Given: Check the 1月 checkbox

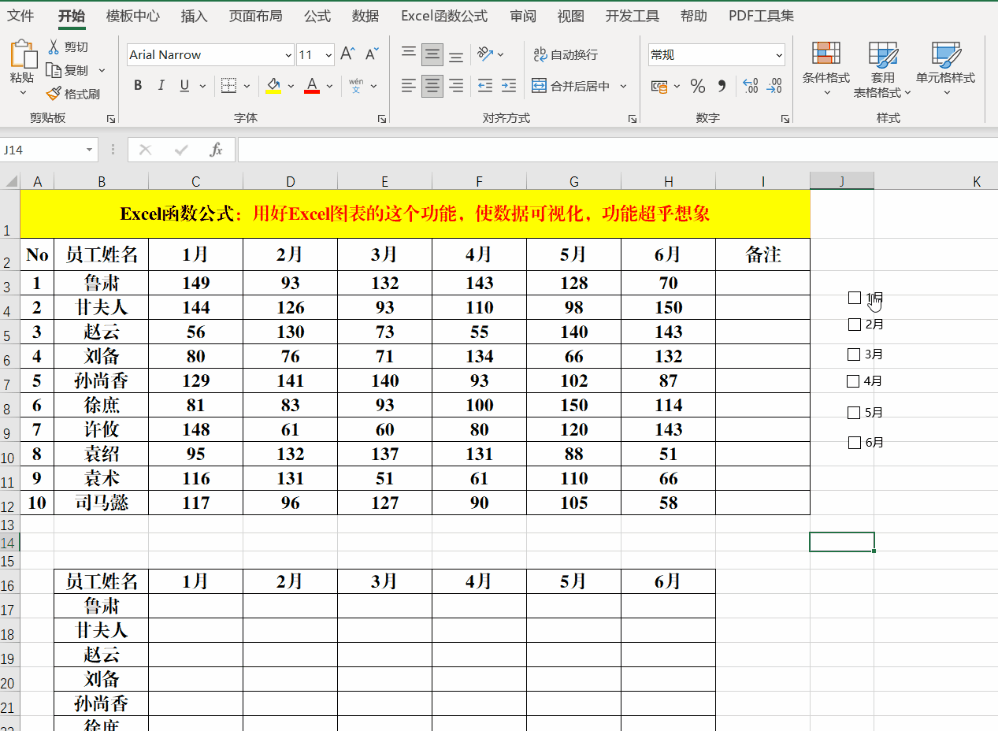Looking at the screenshot, I should tap(854, 297).
